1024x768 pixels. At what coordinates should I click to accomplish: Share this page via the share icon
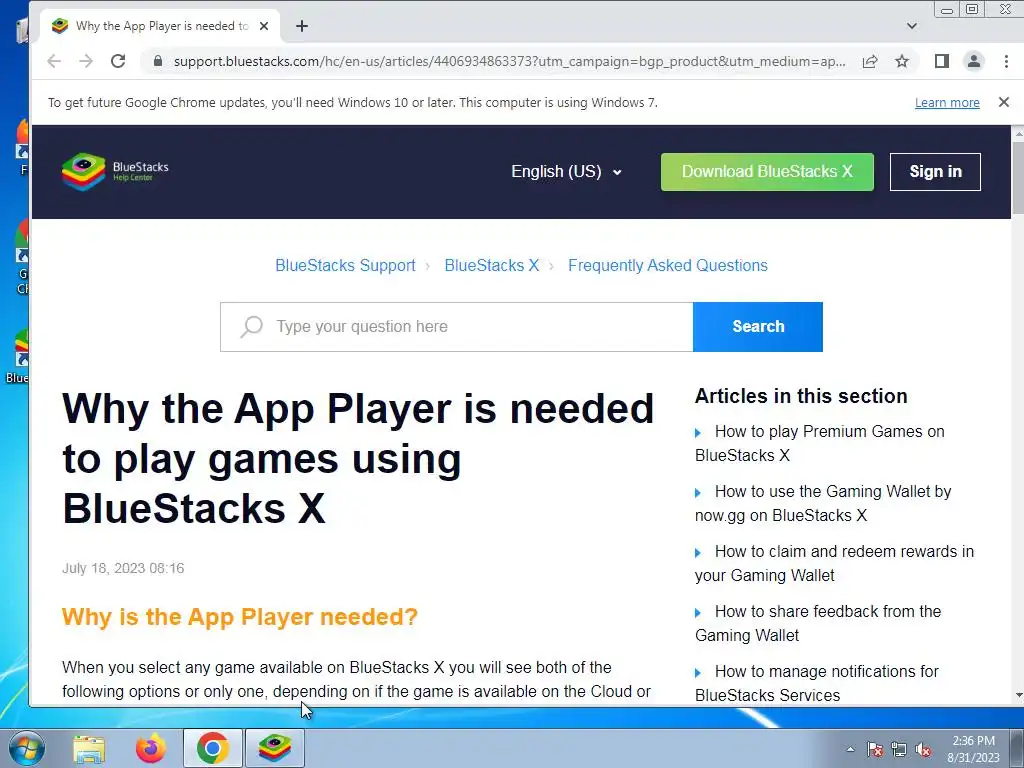click(x=870, y=61)
